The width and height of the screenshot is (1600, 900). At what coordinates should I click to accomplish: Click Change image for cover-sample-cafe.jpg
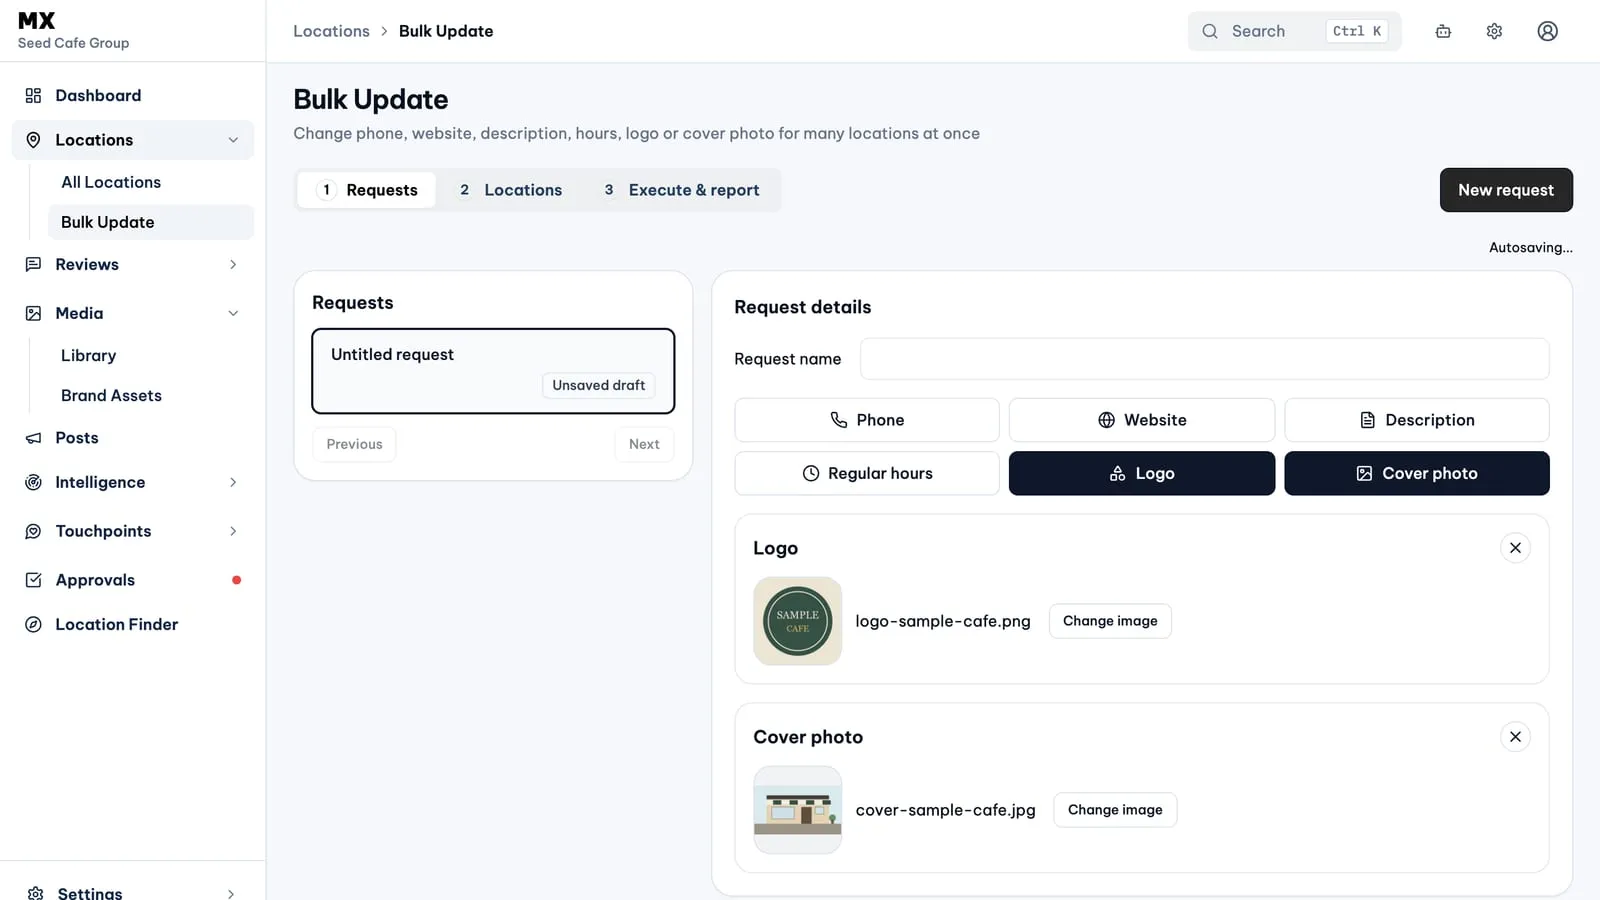[x=1115, y=810]
